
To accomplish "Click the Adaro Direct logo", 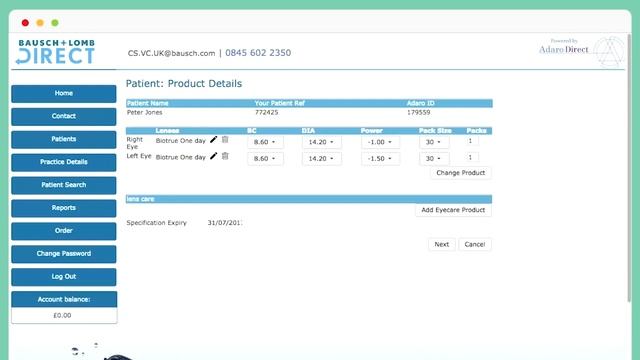I will [582, 51].
